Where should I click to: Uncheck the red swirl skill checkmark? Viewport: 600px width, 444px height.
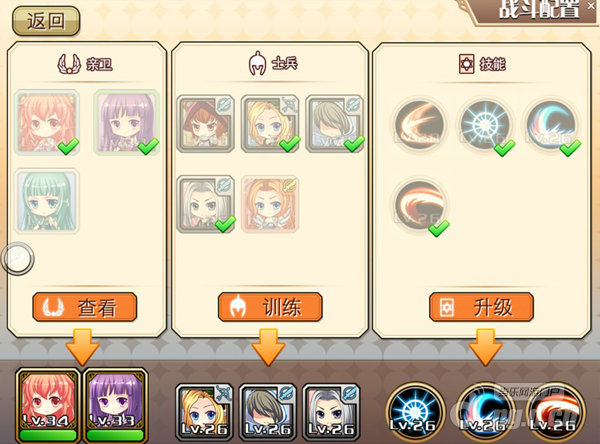coord(439,229)
